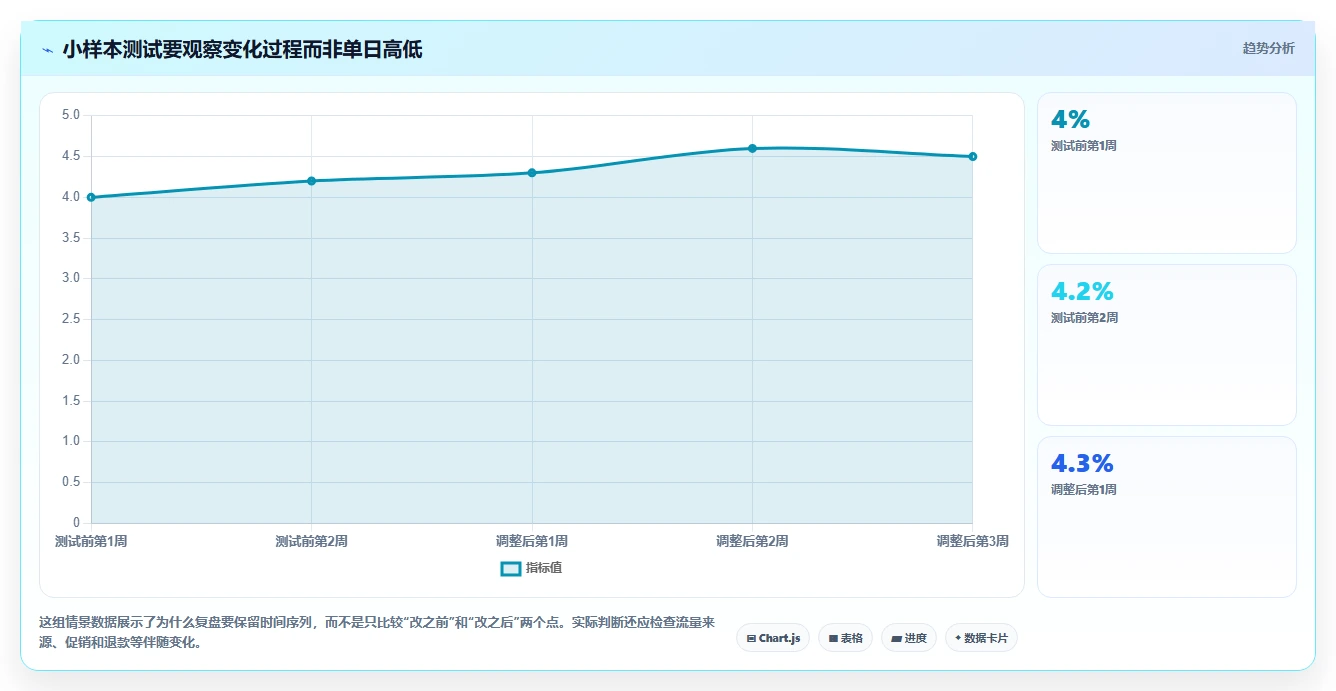Click x-axis label 调整后第3周
Viewport: 1336px width, 691px height.
972,541
